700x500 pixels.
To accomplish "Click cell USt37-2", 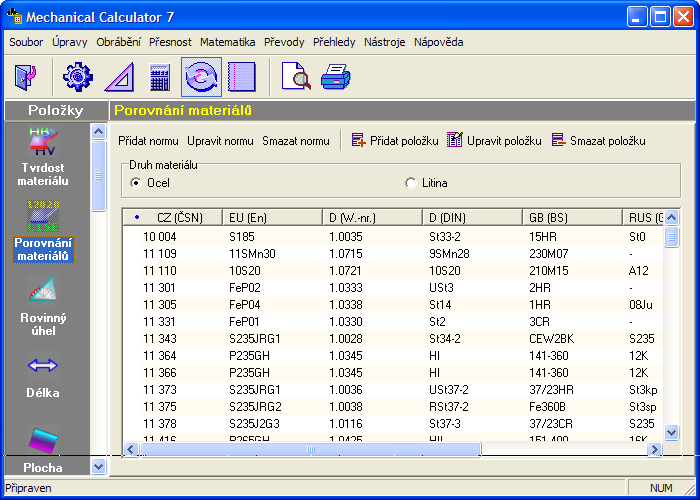I will click(449, 389).
